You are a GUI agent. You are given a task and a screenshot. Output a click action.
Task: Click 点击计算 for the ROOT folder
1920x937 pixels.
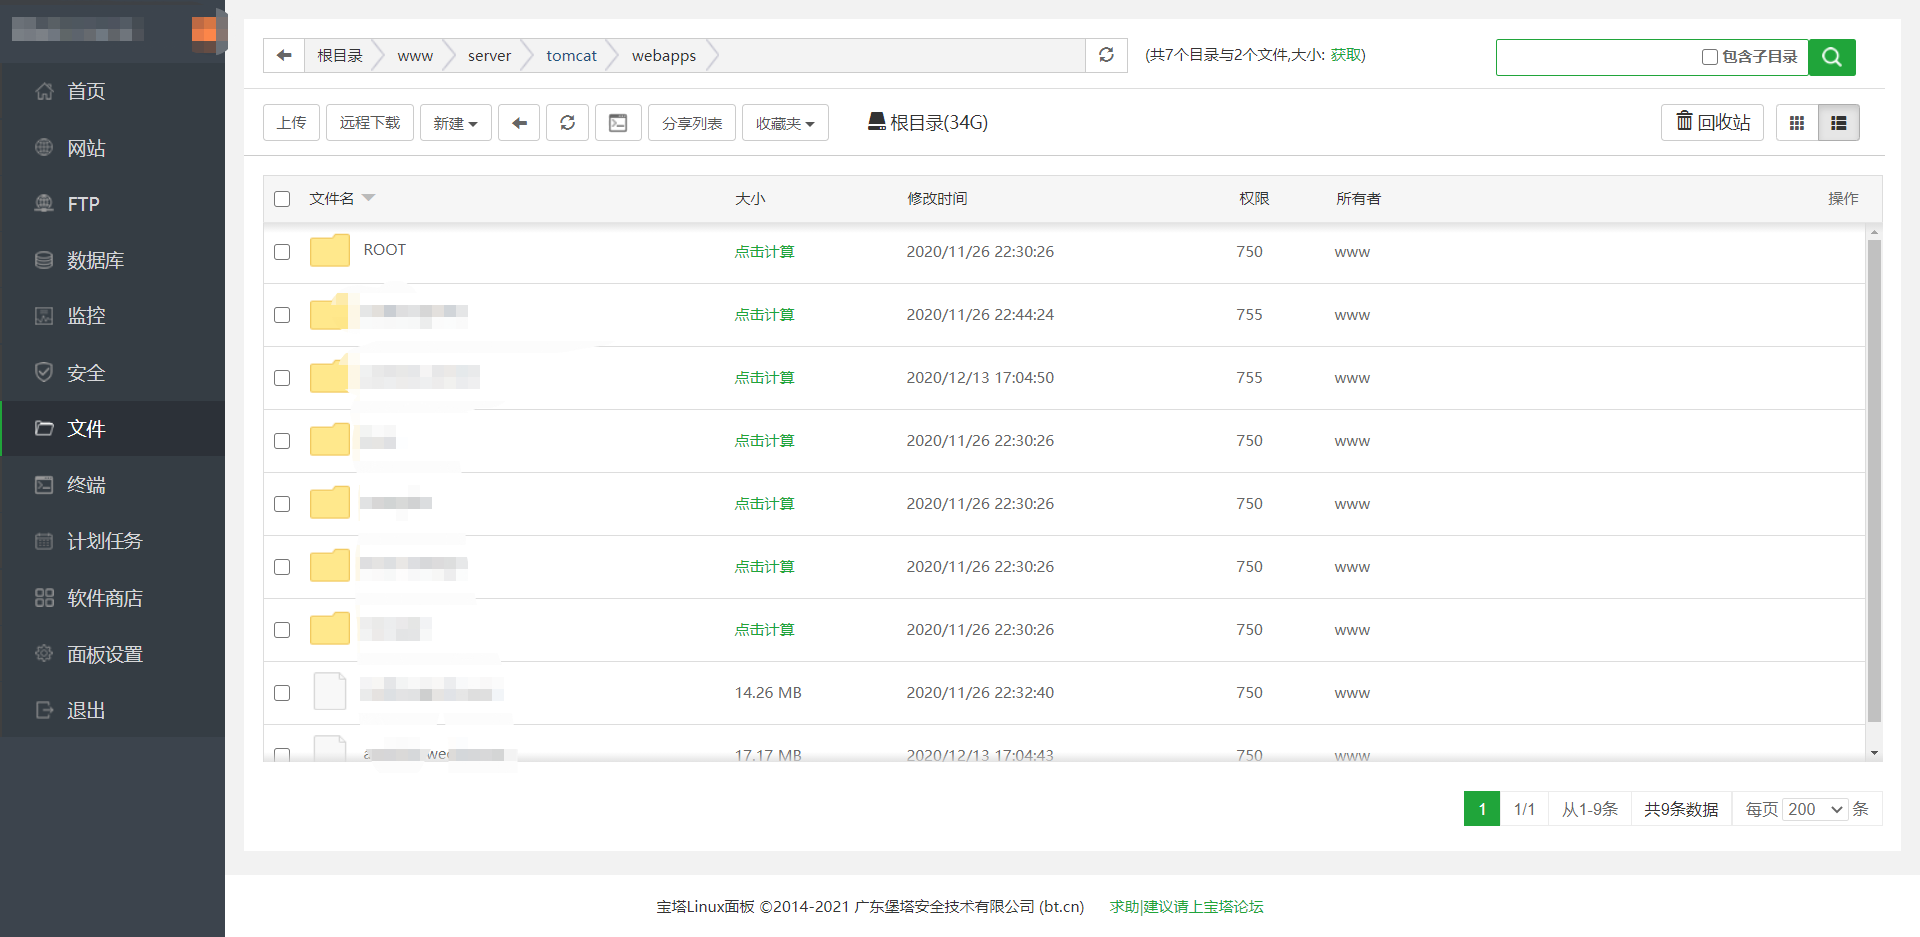pos(764,252)
